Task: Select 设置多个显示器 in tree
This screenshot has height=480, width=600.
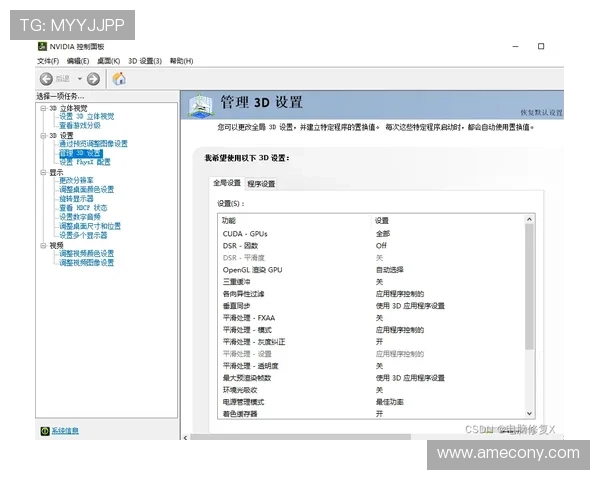Action: (83, 235)
